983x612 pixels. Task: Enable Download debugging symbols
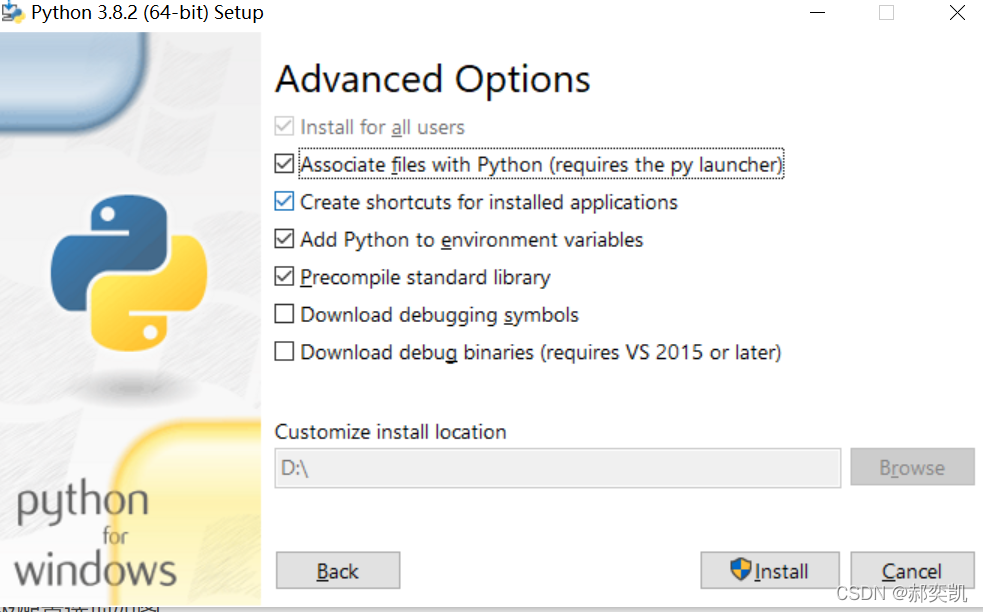(285, 315)
